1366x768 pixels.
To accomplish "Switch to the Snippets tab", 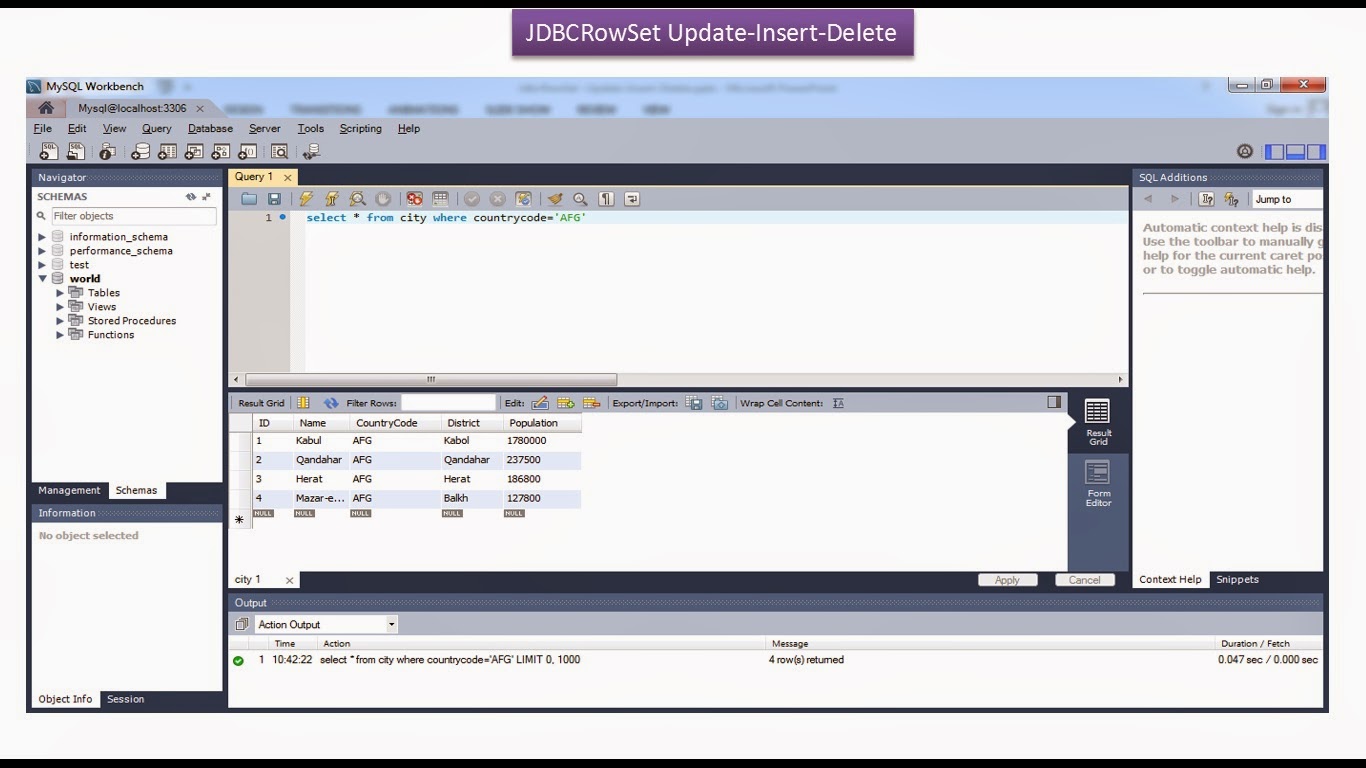I will click(x=1237, y=579).
